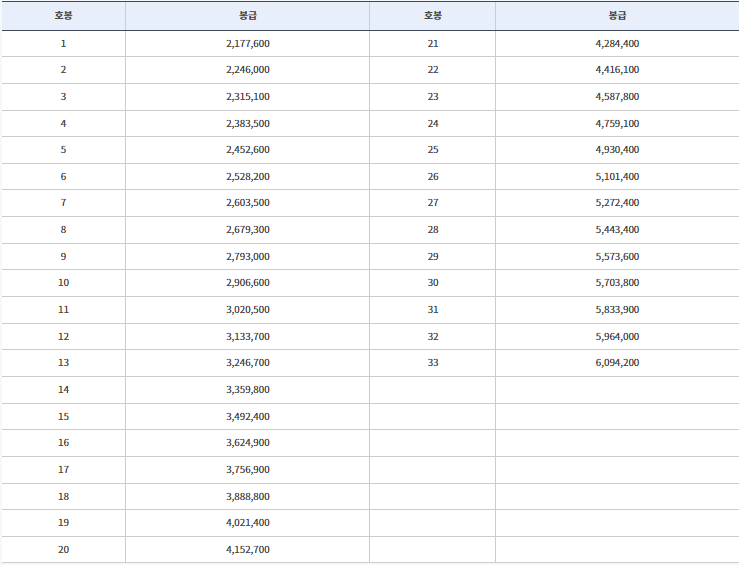Select step number 5 cell
739x565 pixels.
coord(64,150)
